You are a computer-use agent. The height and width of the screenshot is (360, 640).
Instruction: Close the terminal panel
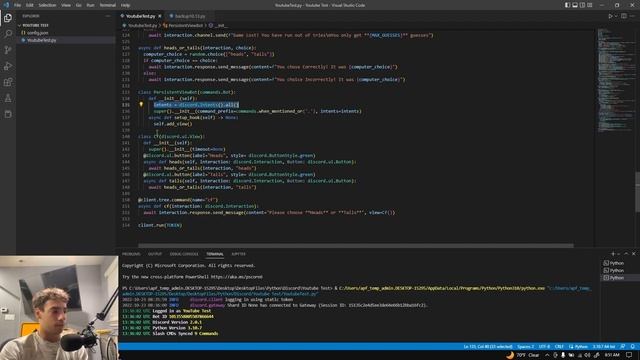(x=633, y=254)
